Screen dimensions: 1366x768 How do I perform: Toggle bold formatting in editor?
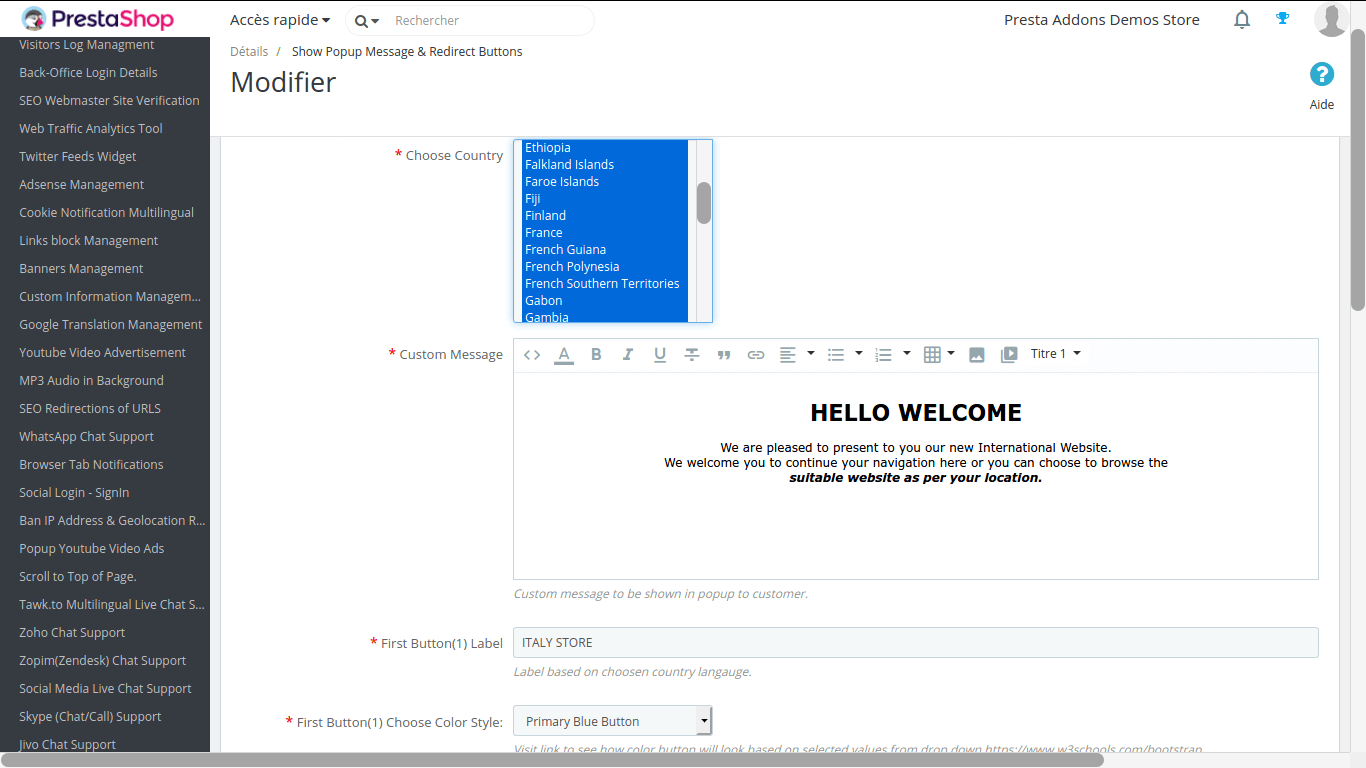click(x=596, y=355)
